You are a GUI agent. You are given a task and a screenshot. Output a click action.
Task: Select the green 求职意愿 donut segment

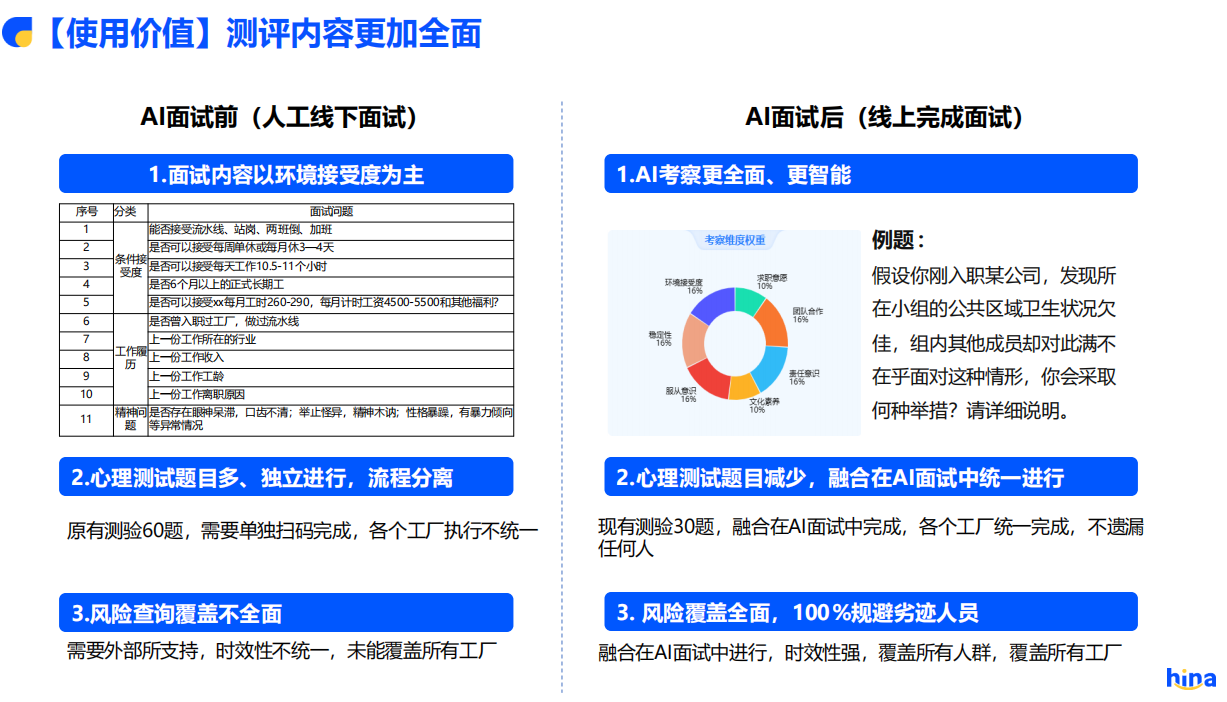(x=749, y=301)
